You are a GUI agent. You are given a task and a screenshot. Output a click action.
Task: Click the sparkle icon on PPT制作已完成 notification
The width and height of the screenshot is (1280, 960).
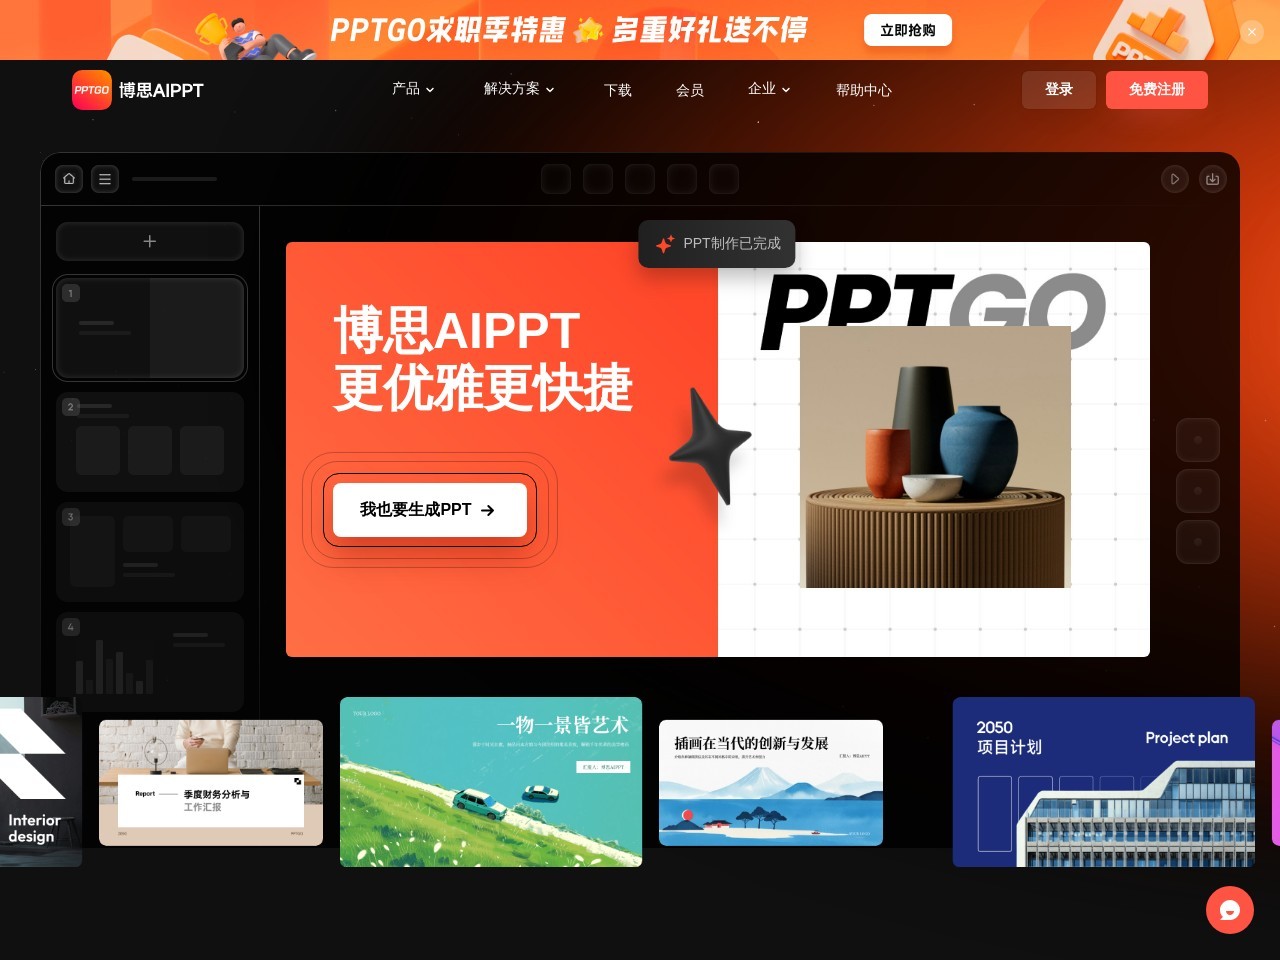click(x=664, y=244)
